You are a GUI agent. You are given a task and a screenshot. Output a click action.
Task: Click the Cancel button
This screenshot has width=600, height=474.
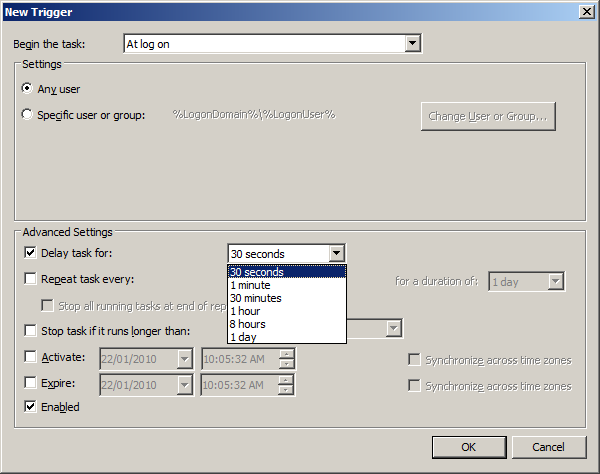coord(548,447)
